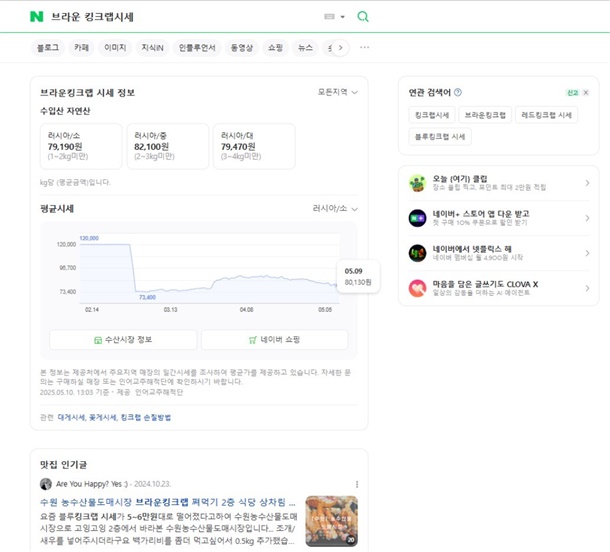Click the related link 대게시세

(71, 417)
